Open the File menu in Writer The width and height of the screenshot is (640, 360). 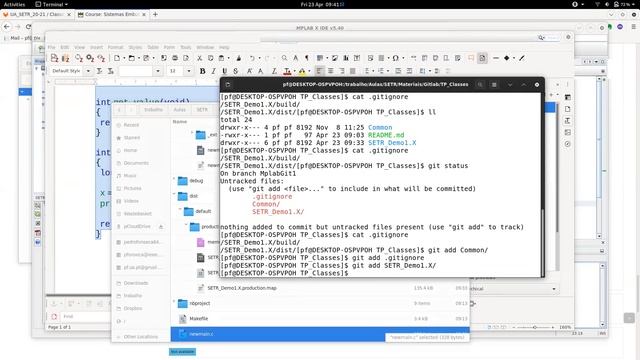pyautogui.click(x=51, y=47)
